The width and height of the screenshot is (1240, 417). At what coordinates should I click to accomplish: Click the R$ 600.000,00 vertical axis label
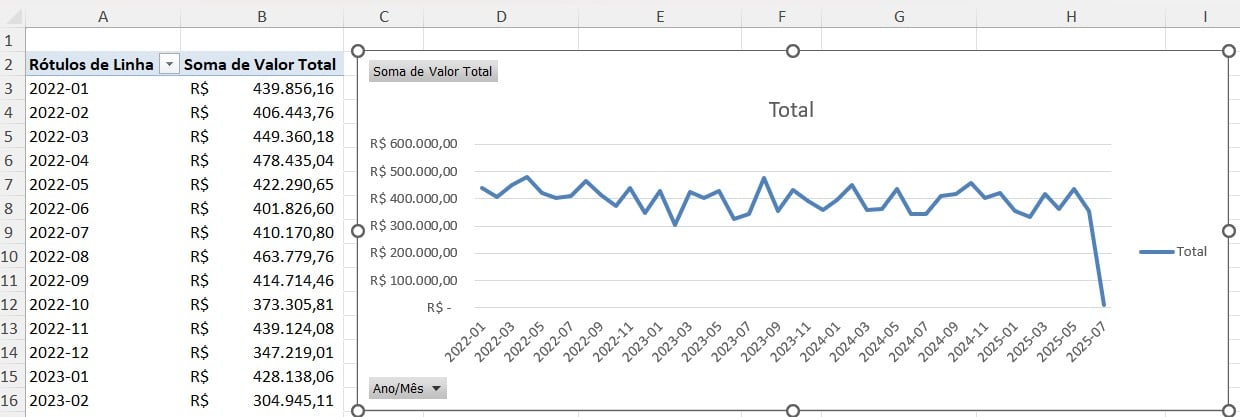point(413,144)
